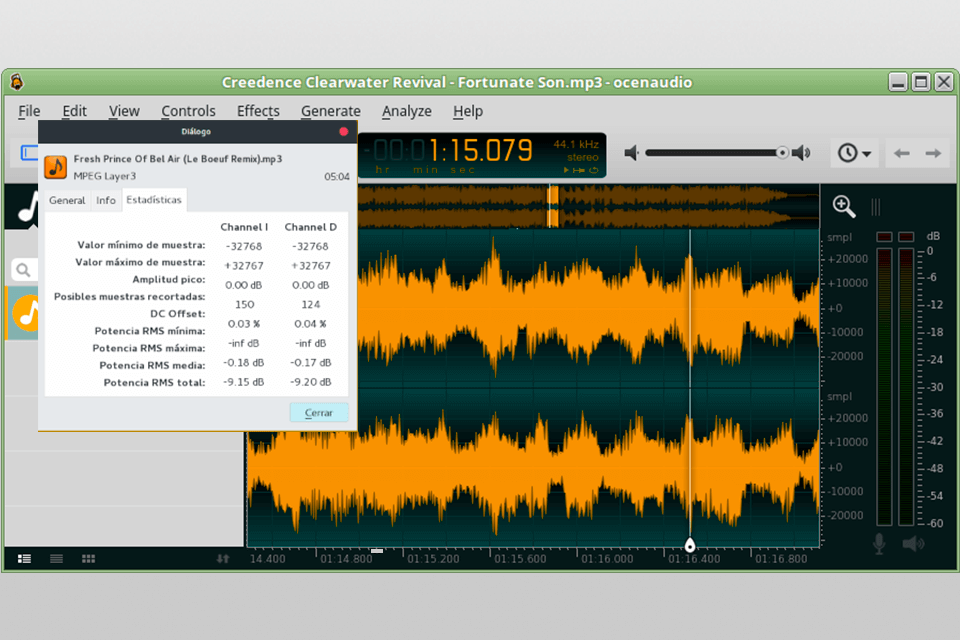This screenshot has width=960, height=640.
Task: Switch to grid thumbnail view mode
Action: 88,558
